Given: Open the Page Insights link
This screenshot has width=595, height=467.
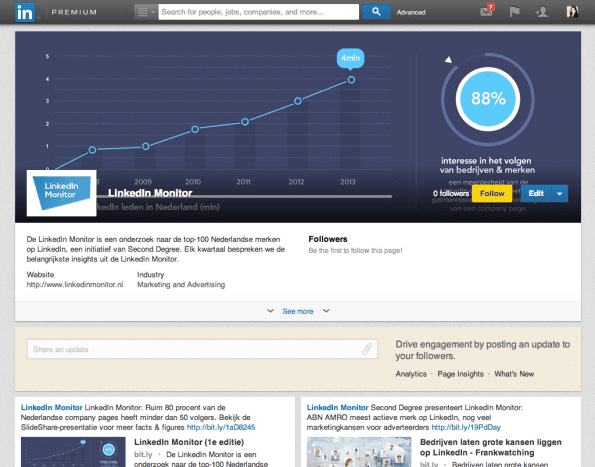Looking at the screenshot, I should (460, 374).
